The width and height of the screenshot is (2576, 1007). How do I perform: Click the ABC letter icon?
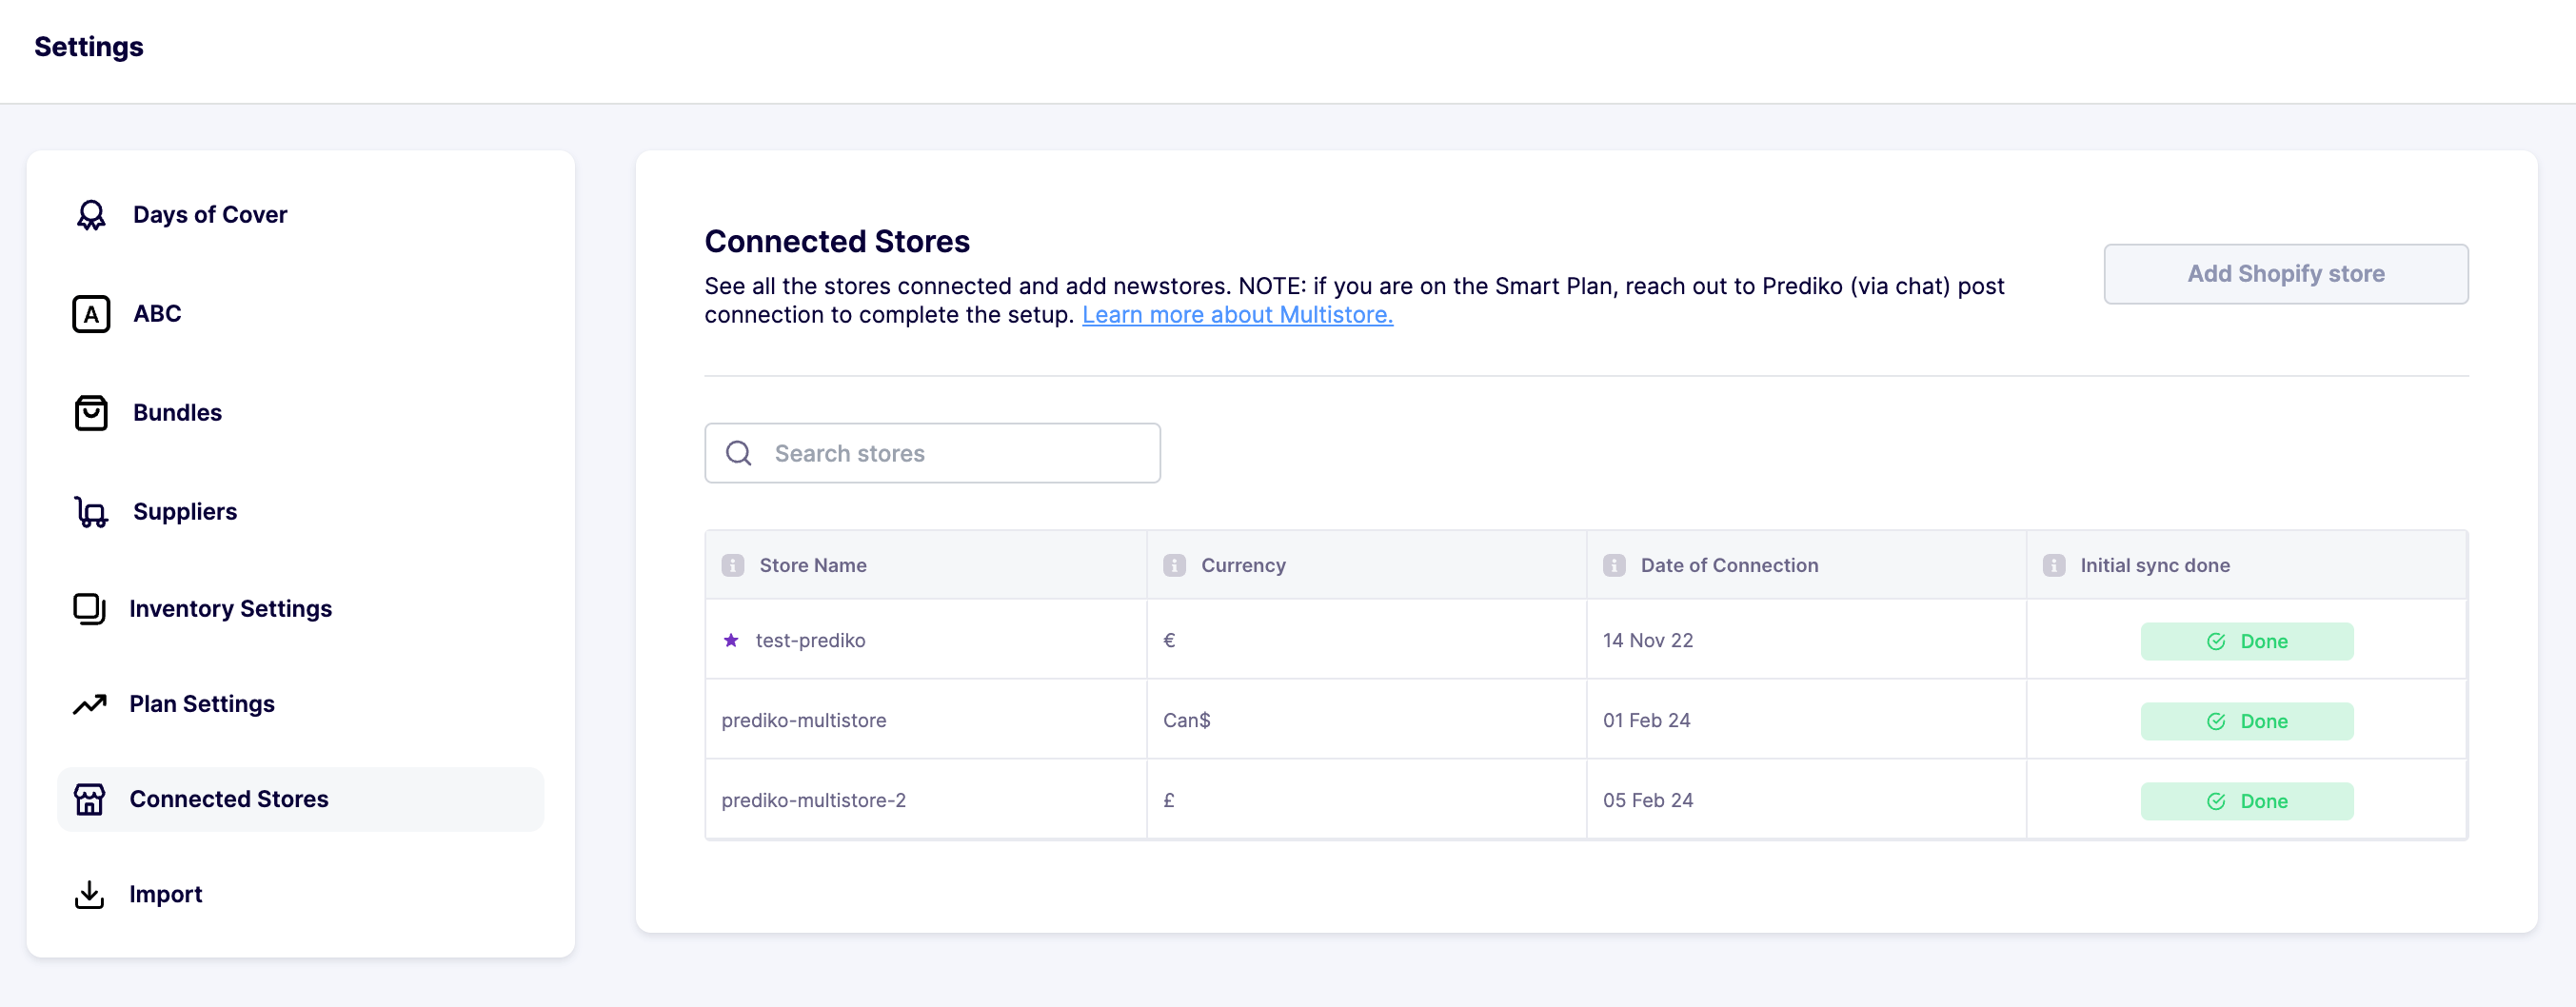(91, 314)
